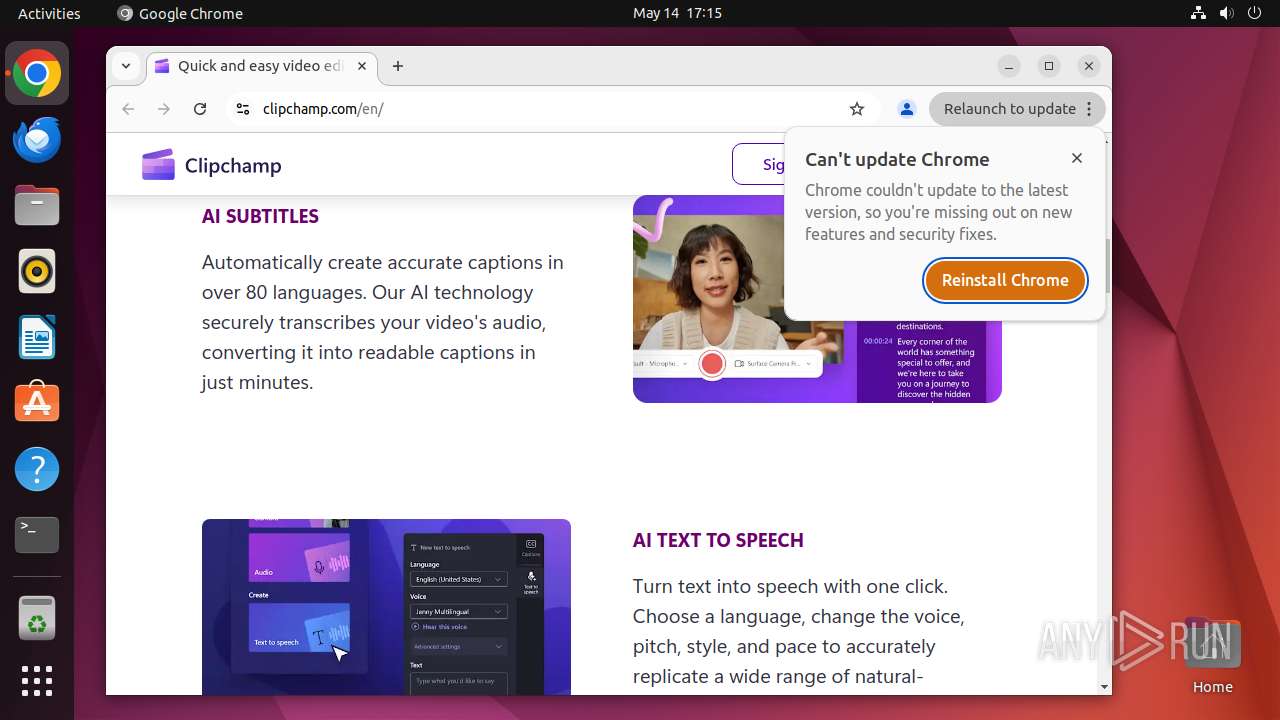This screenshot has height=720, width=1280.
Task: Open a new tab with the plus button
Action: pyautogui.click(x=398, y=66)
